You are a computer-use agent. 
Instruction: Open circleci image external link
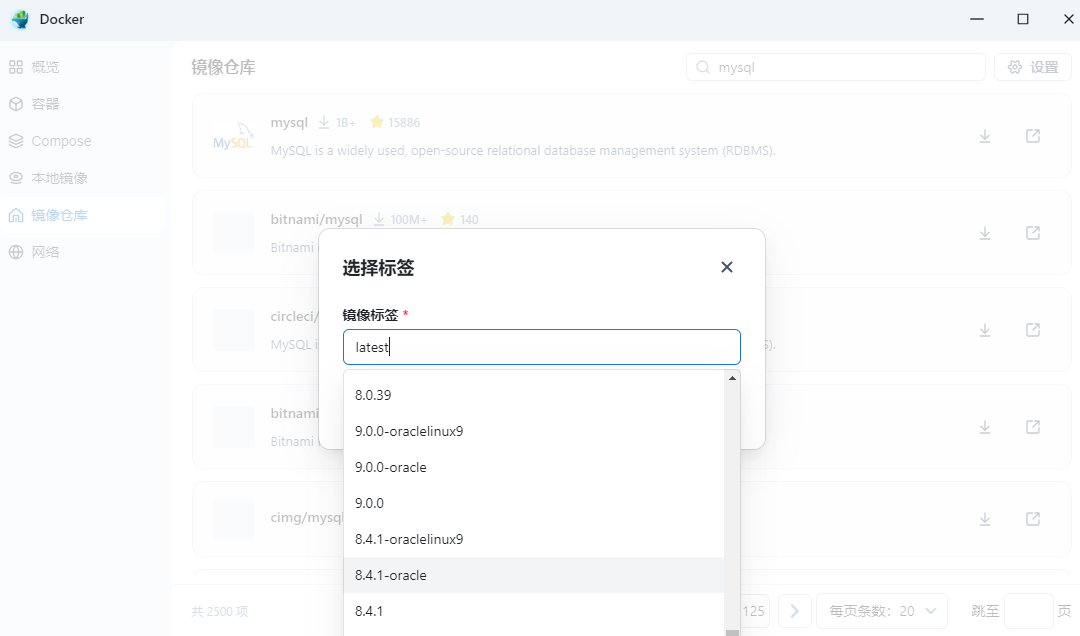1032,330
